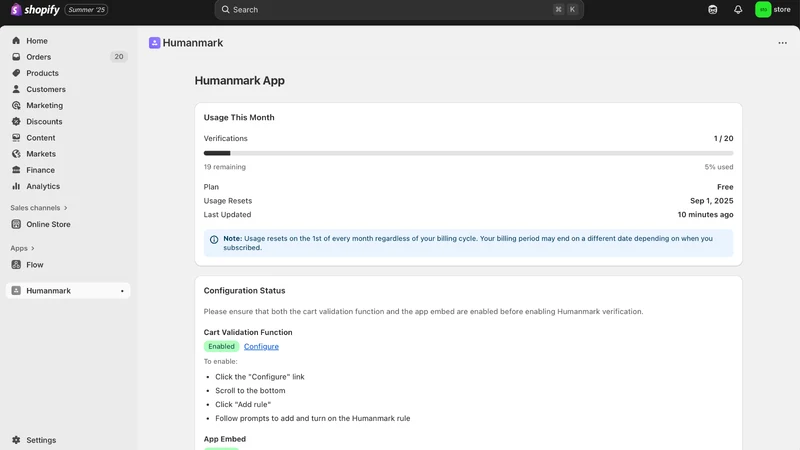
Task: Click the Home icon in the sidebar
Action: point(16,41)
